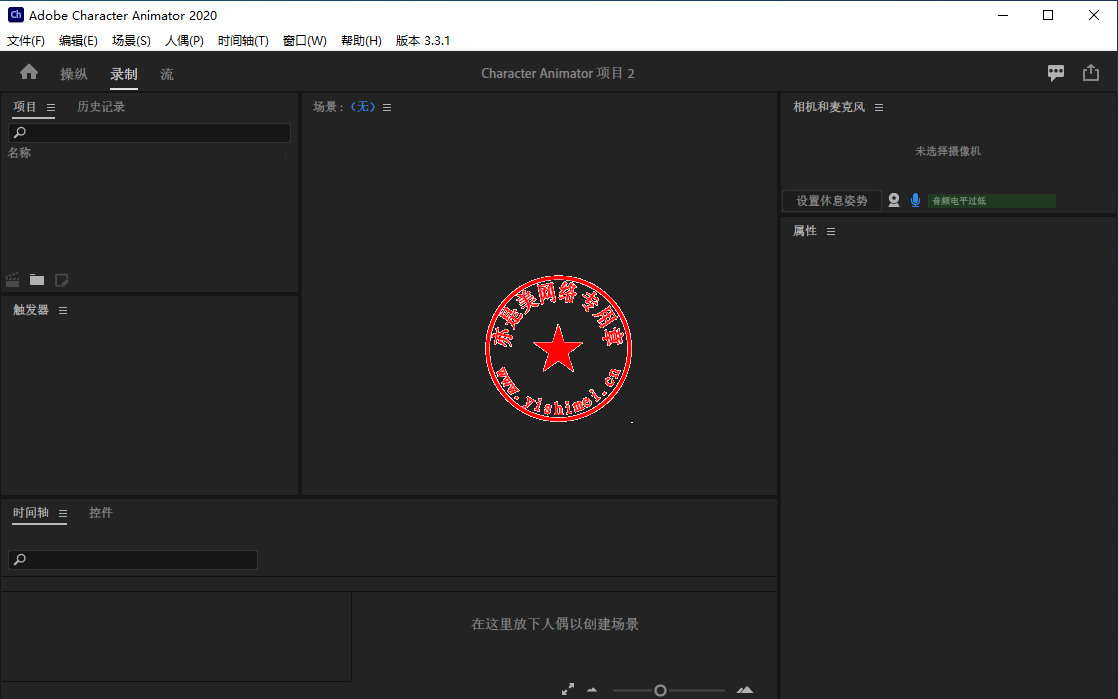Click the timeline zoom slider

point(668,690)
